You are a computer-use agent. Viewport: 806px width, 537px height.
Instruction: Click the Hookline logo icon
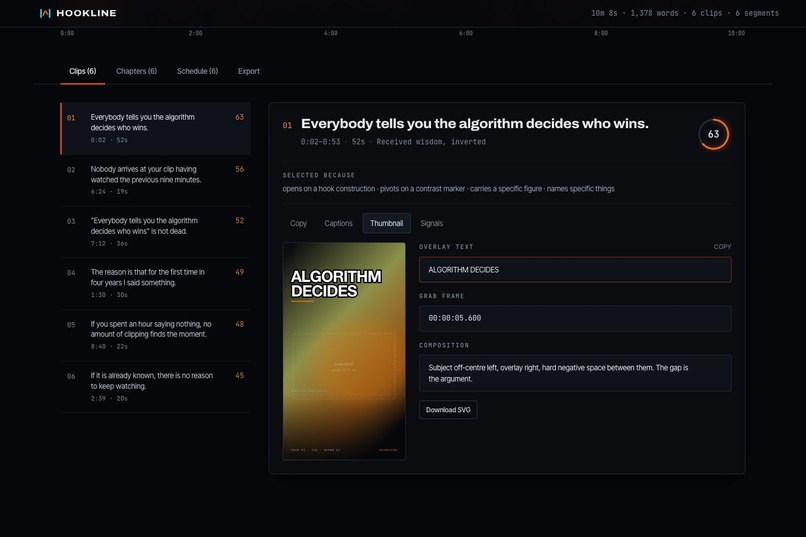tap(45, 13)
